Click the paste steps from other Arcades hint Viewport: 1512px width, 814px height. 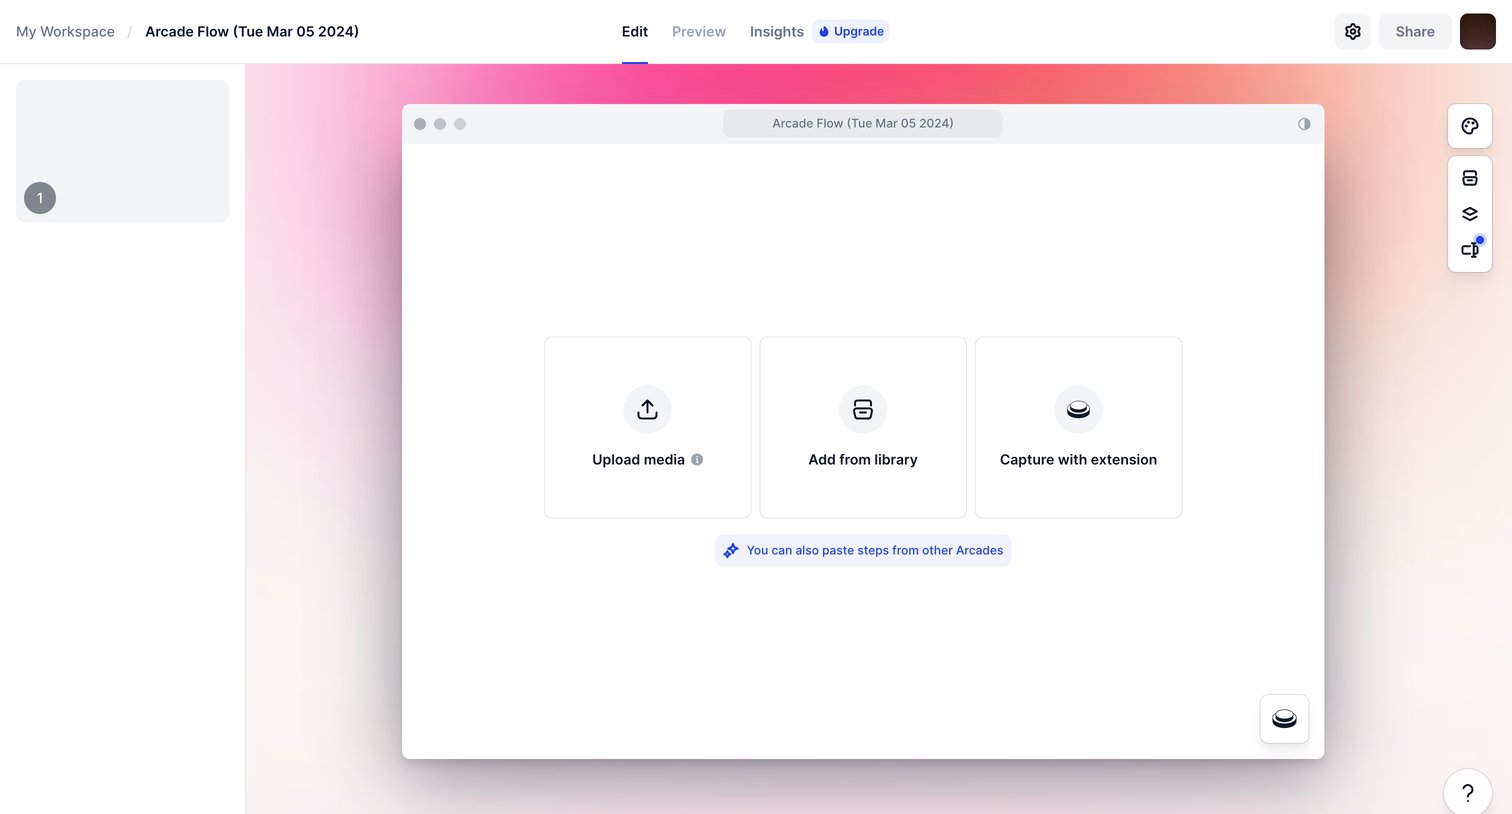pos(863,550)
